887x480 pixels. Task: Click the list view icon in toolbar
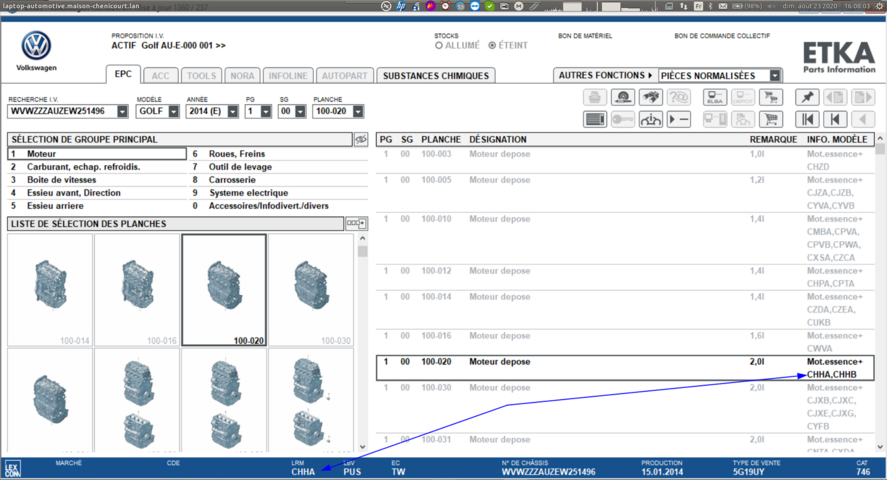pos(595,119)
